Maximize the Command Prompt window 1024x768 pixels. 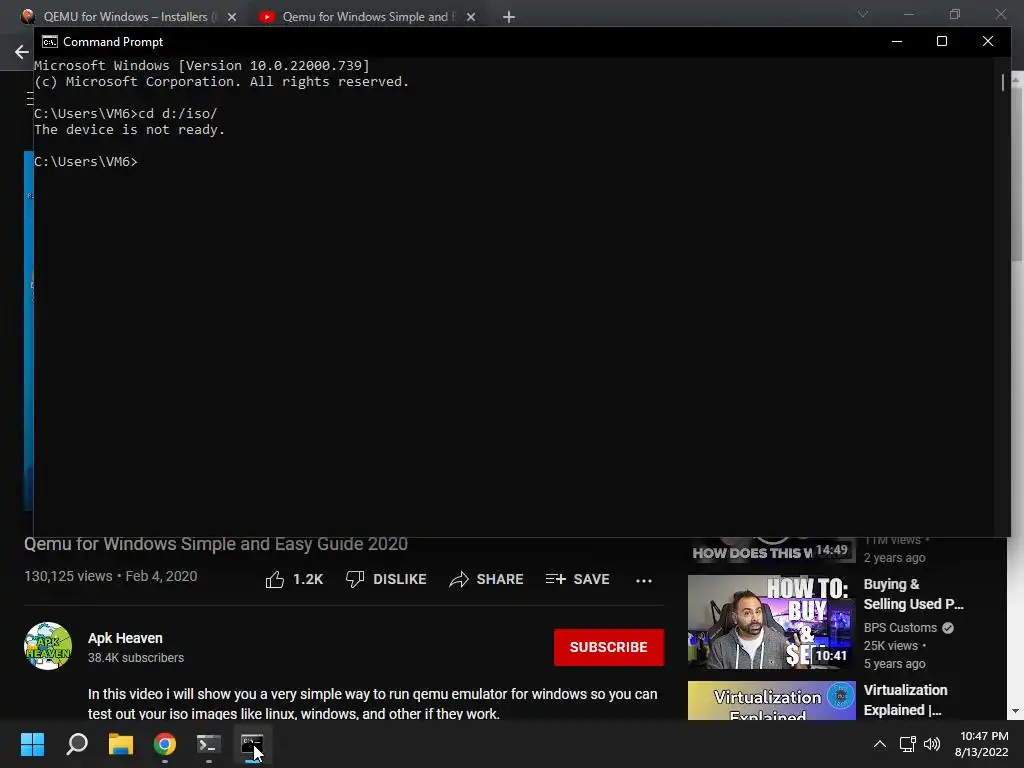click(x=942, y=41)
